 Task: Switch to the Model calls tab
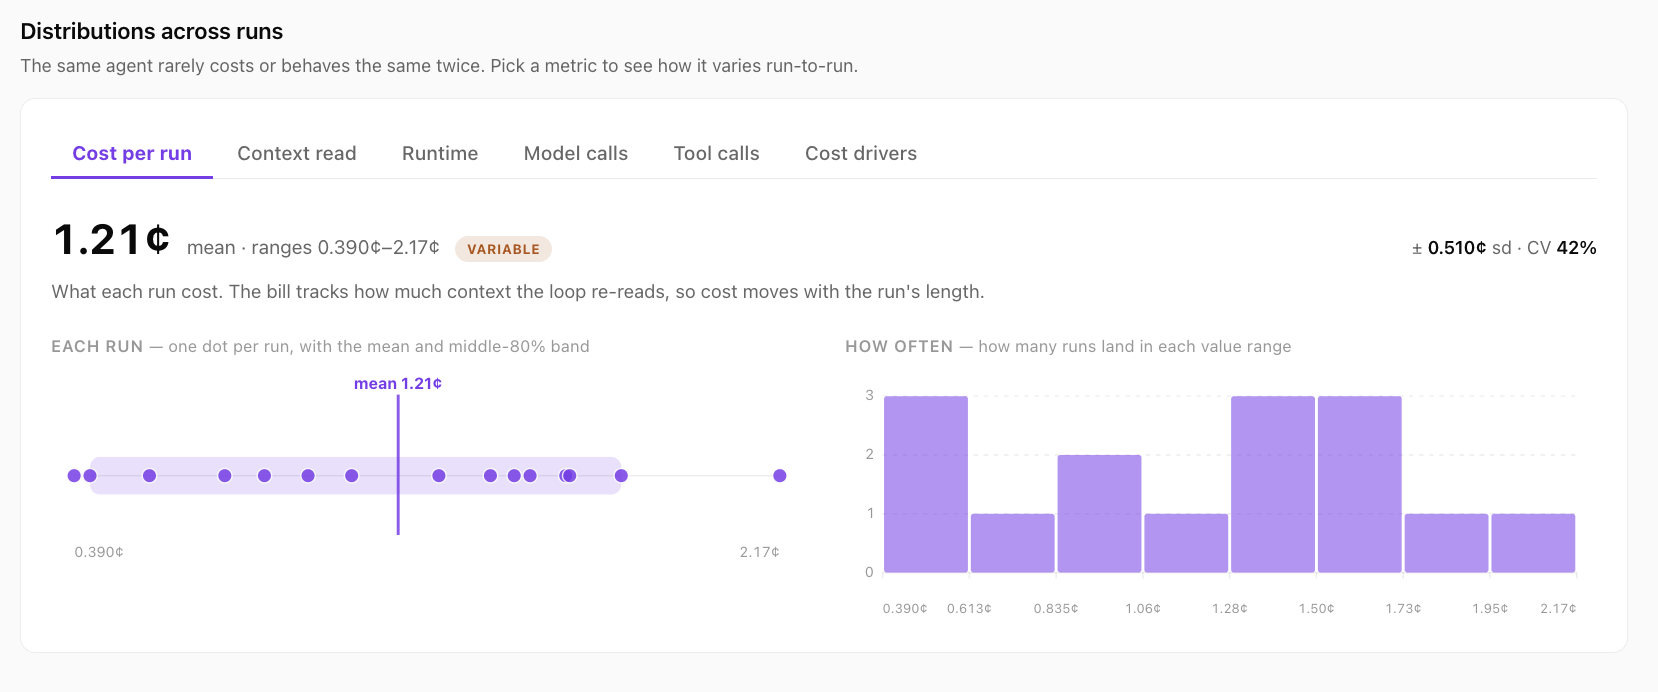coord(576,153)
